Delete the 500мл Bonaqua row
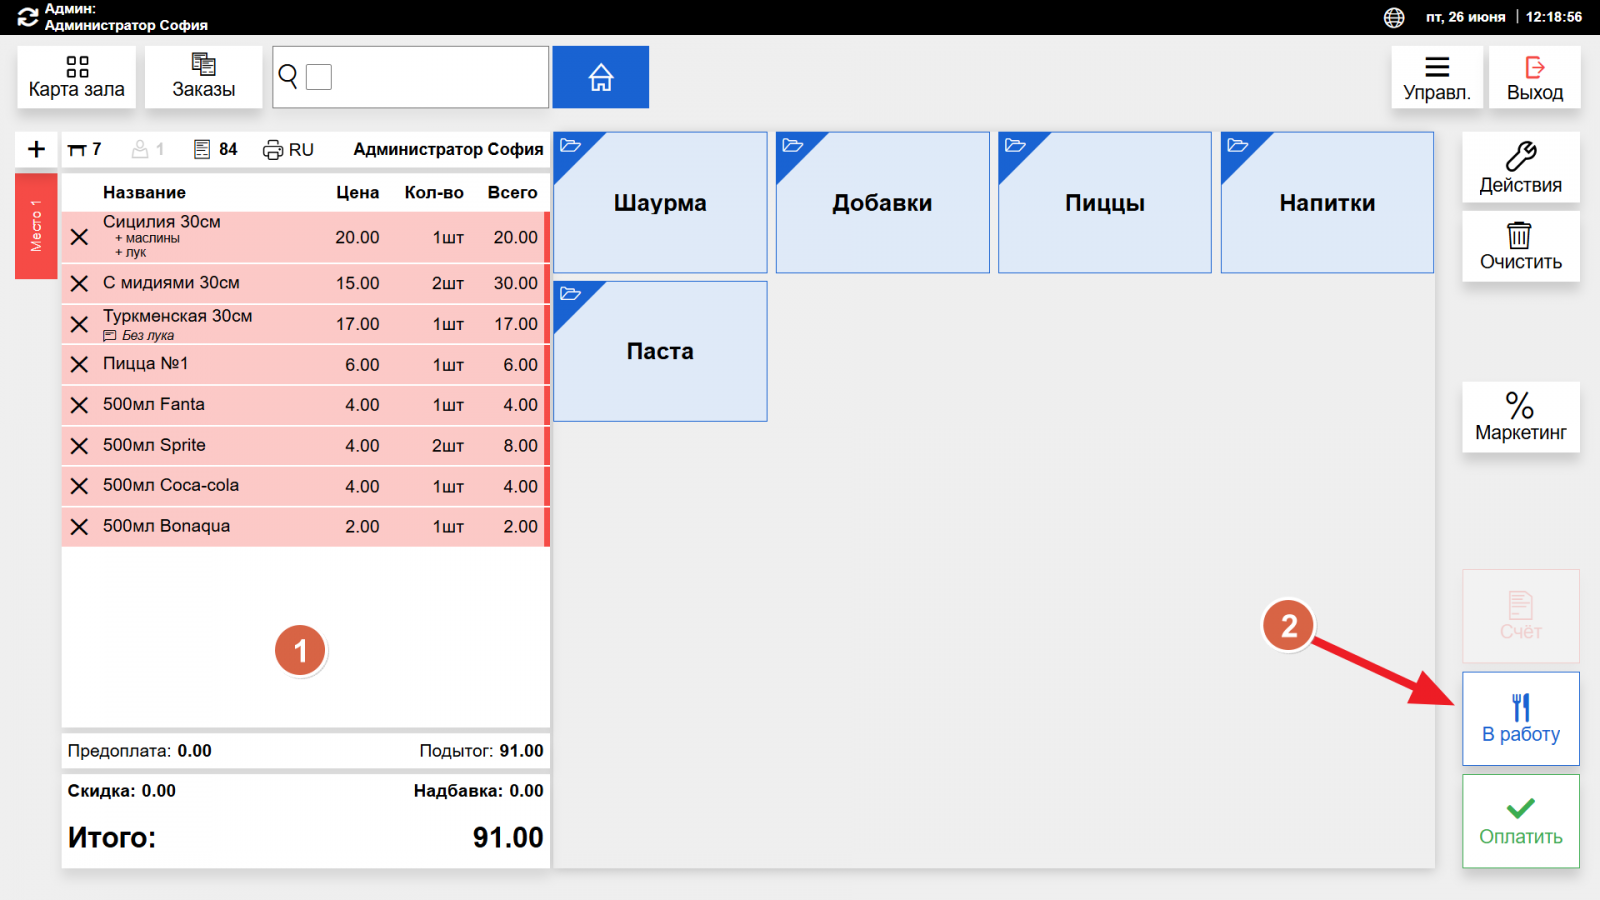 pos(80,527)
